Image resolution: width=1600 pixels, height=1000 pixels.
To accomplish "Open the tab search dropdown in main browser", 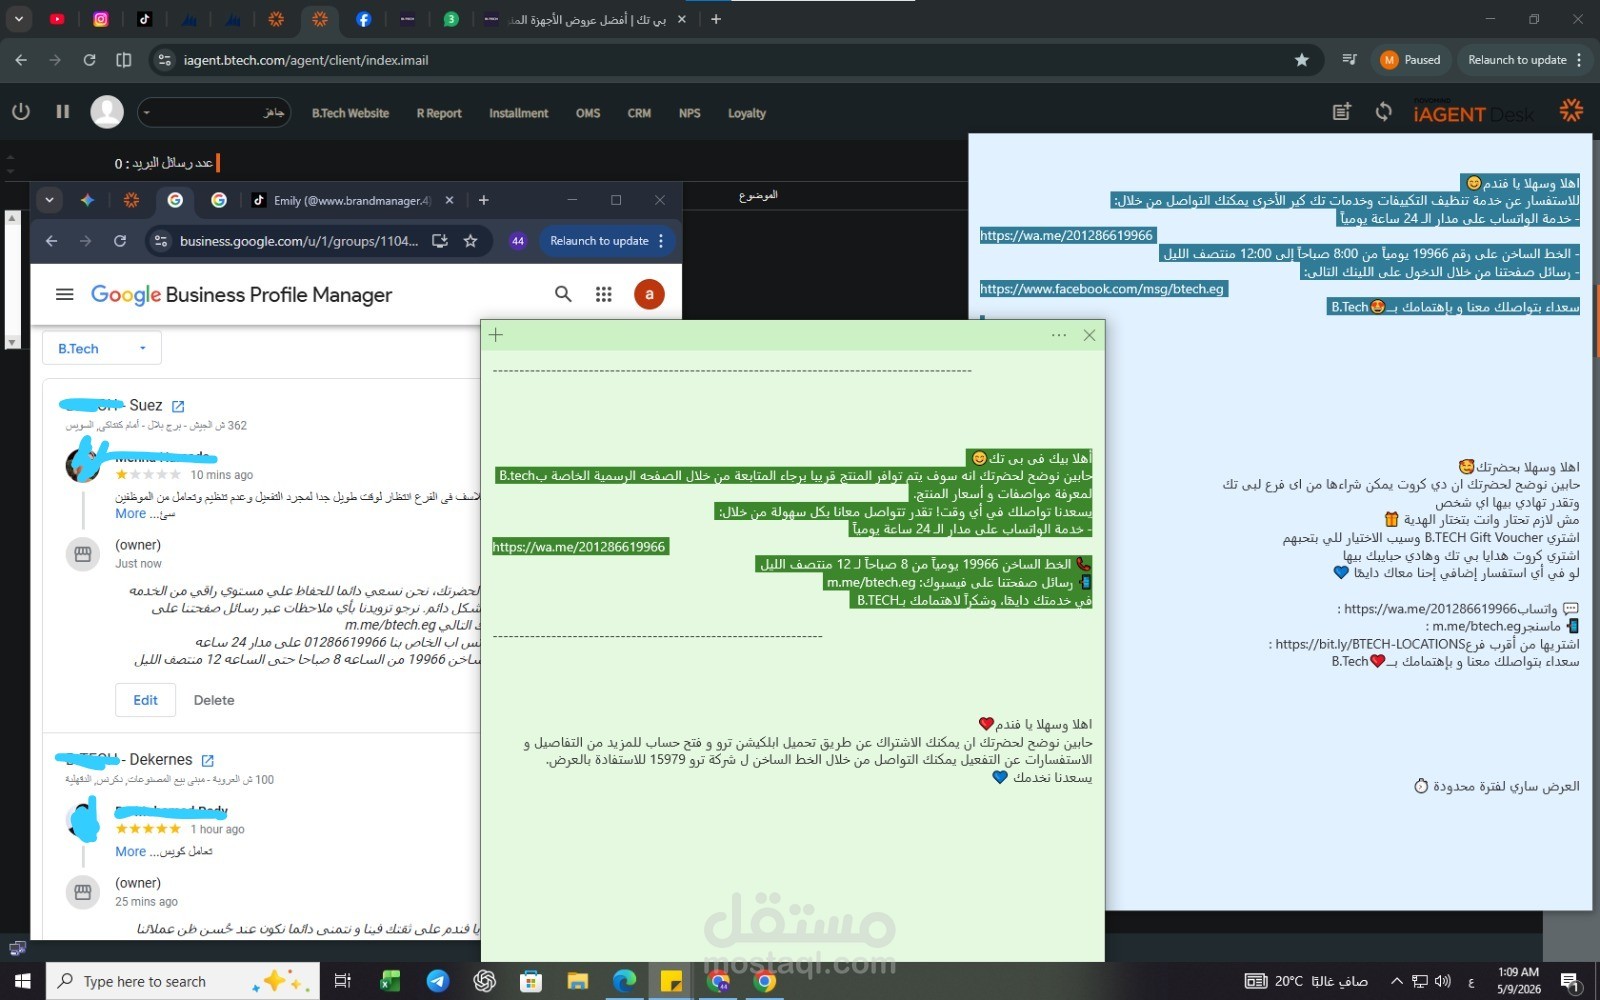I will (18, 19).
